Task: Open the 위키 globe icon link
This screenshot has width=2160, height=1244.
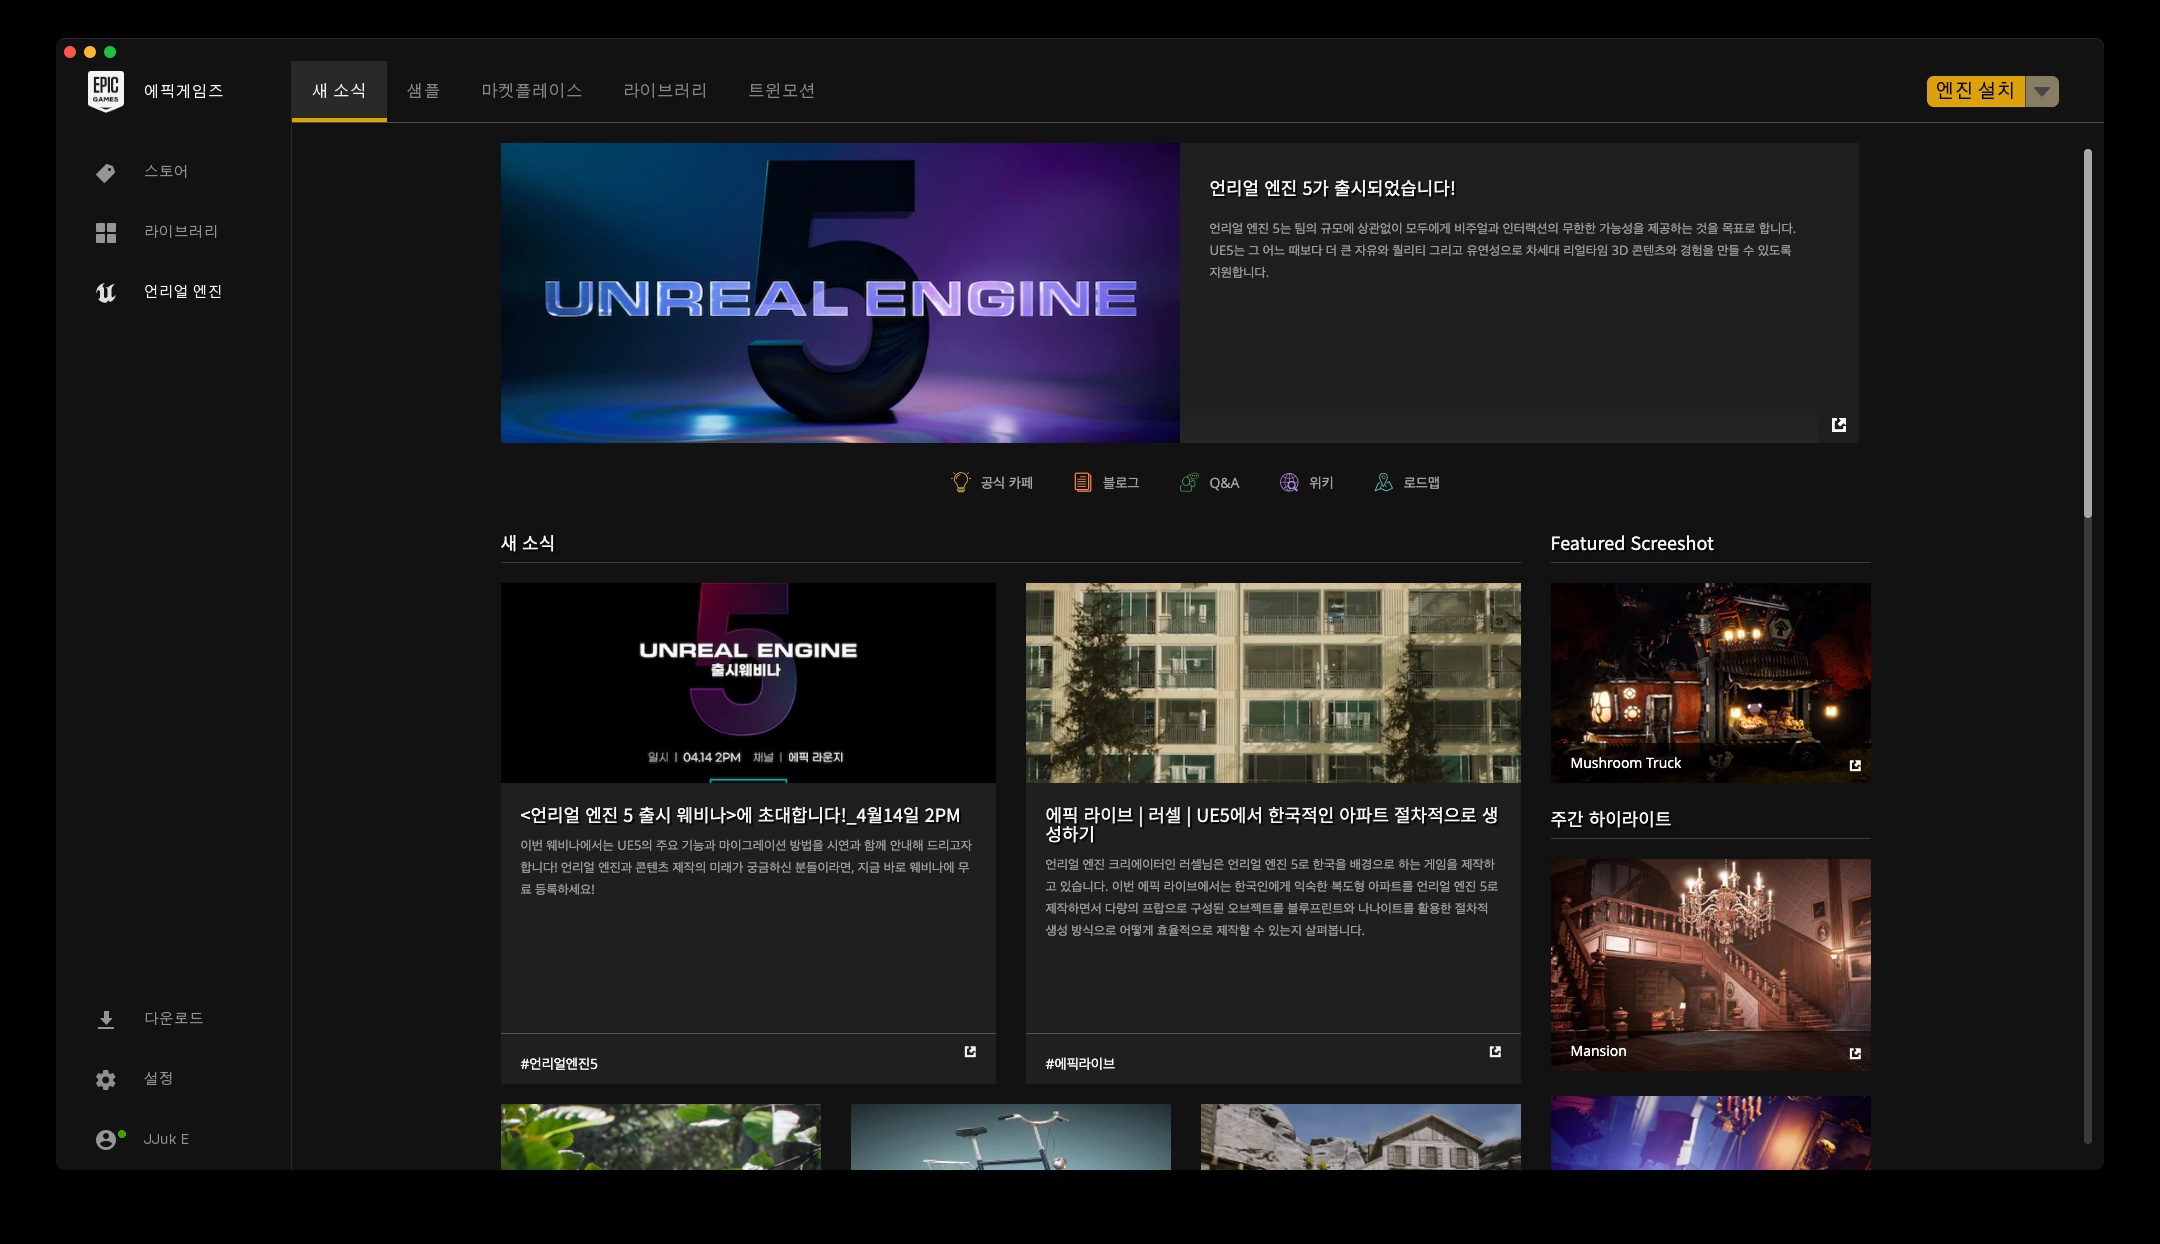Action: point(1289,483)
